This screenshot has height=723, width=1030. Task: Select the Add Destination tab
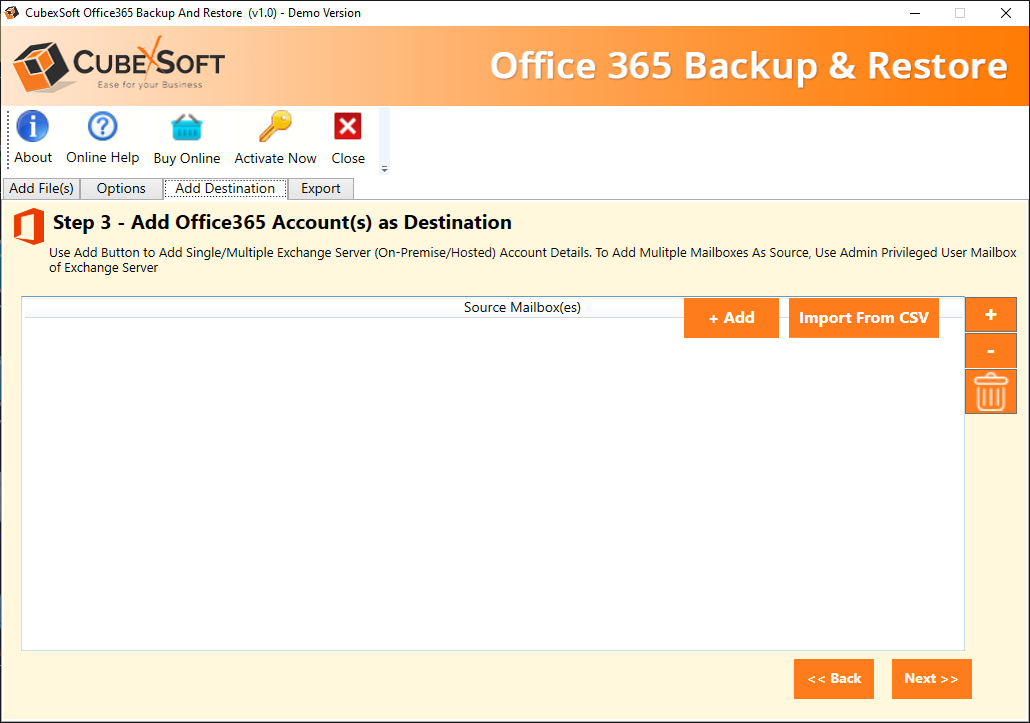[x=225, y=189]
